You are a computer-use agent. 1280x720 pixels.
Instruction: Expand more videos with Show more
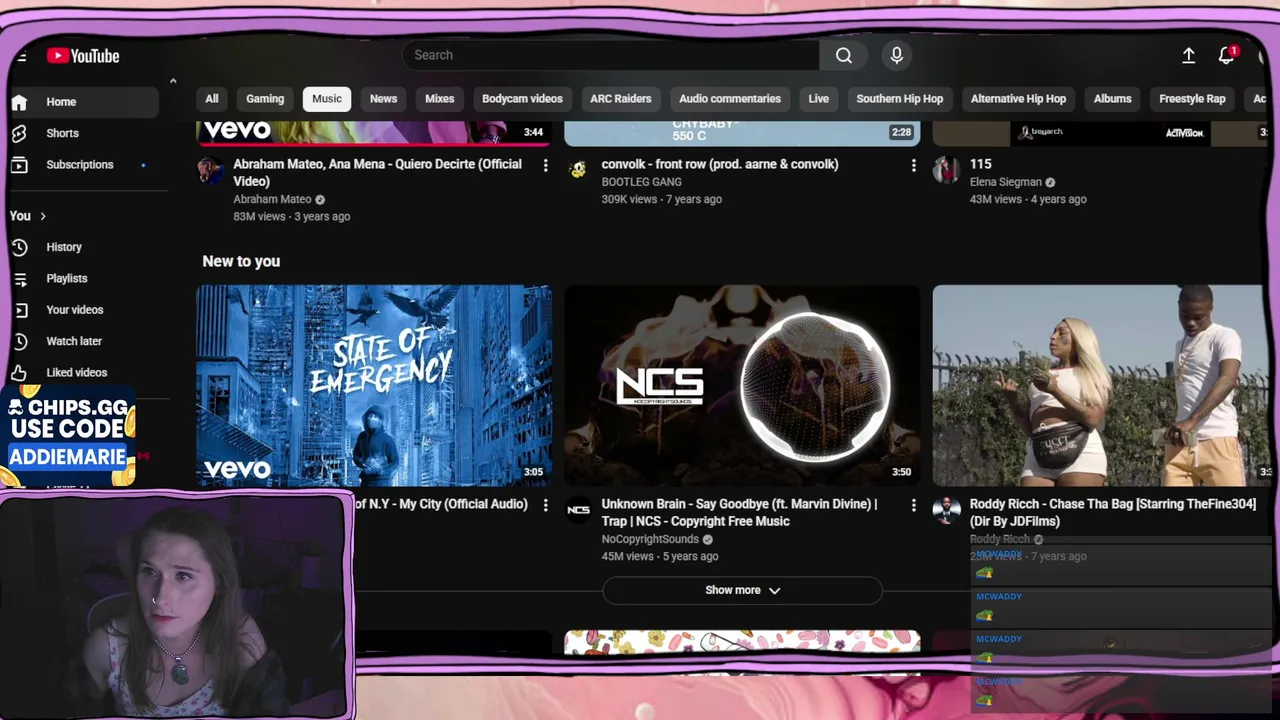tap(742, 590)
